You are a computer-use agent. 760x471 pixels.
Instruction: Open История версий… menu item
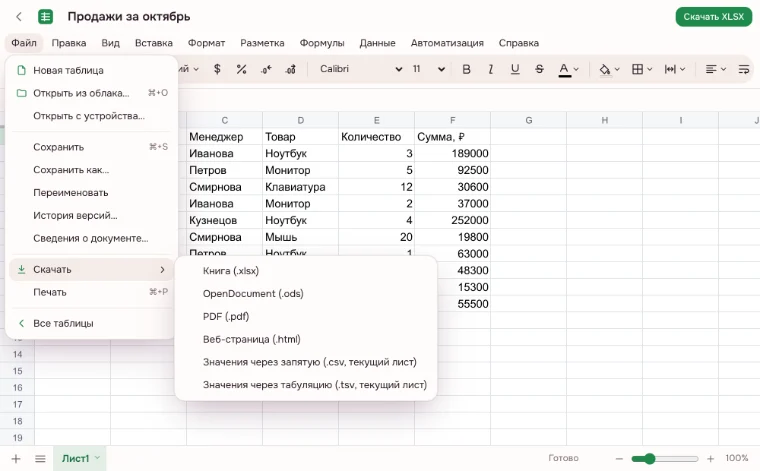click(x=91, y=215)
